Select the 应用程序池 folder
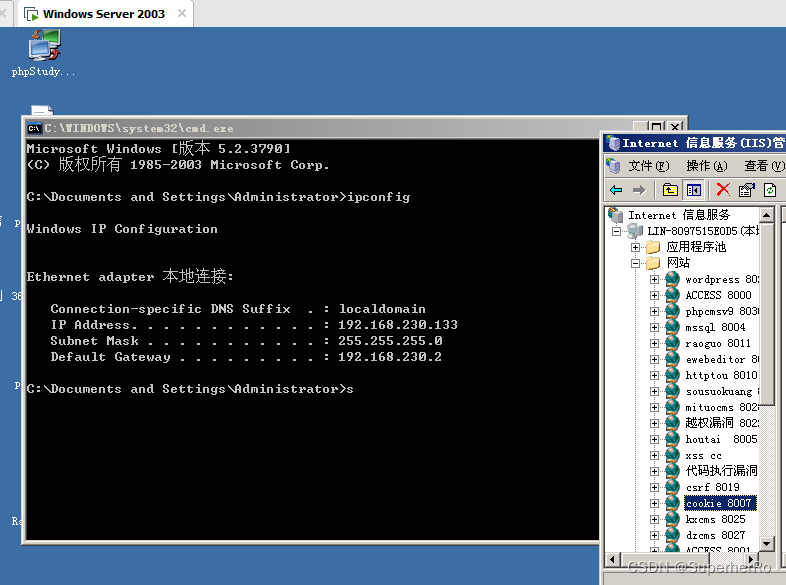 tap(696, 247)
